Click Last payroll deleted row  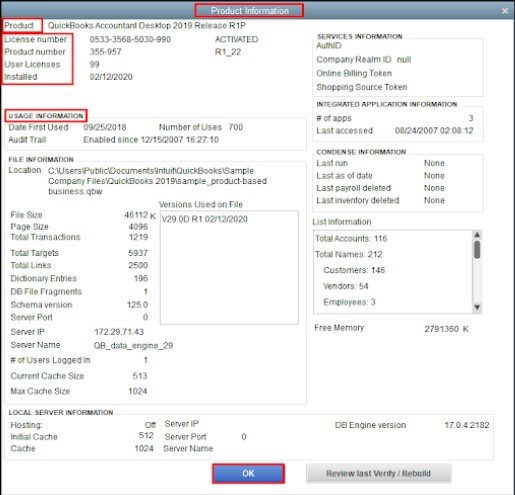380,188
